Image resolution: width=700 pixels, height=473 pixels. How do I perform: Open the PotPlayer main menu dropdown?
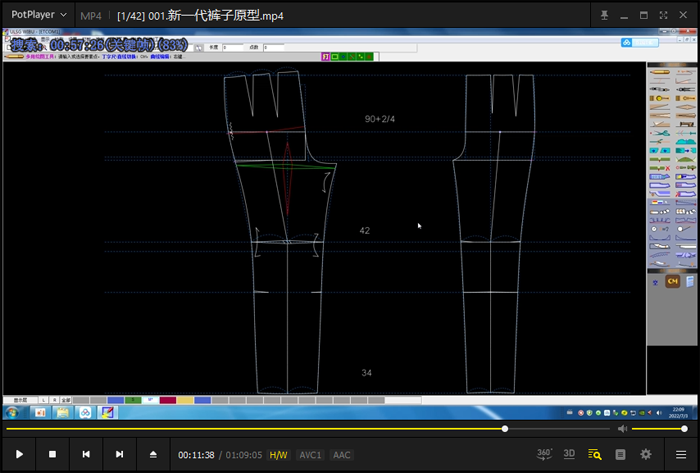click(x=39, y=15)
